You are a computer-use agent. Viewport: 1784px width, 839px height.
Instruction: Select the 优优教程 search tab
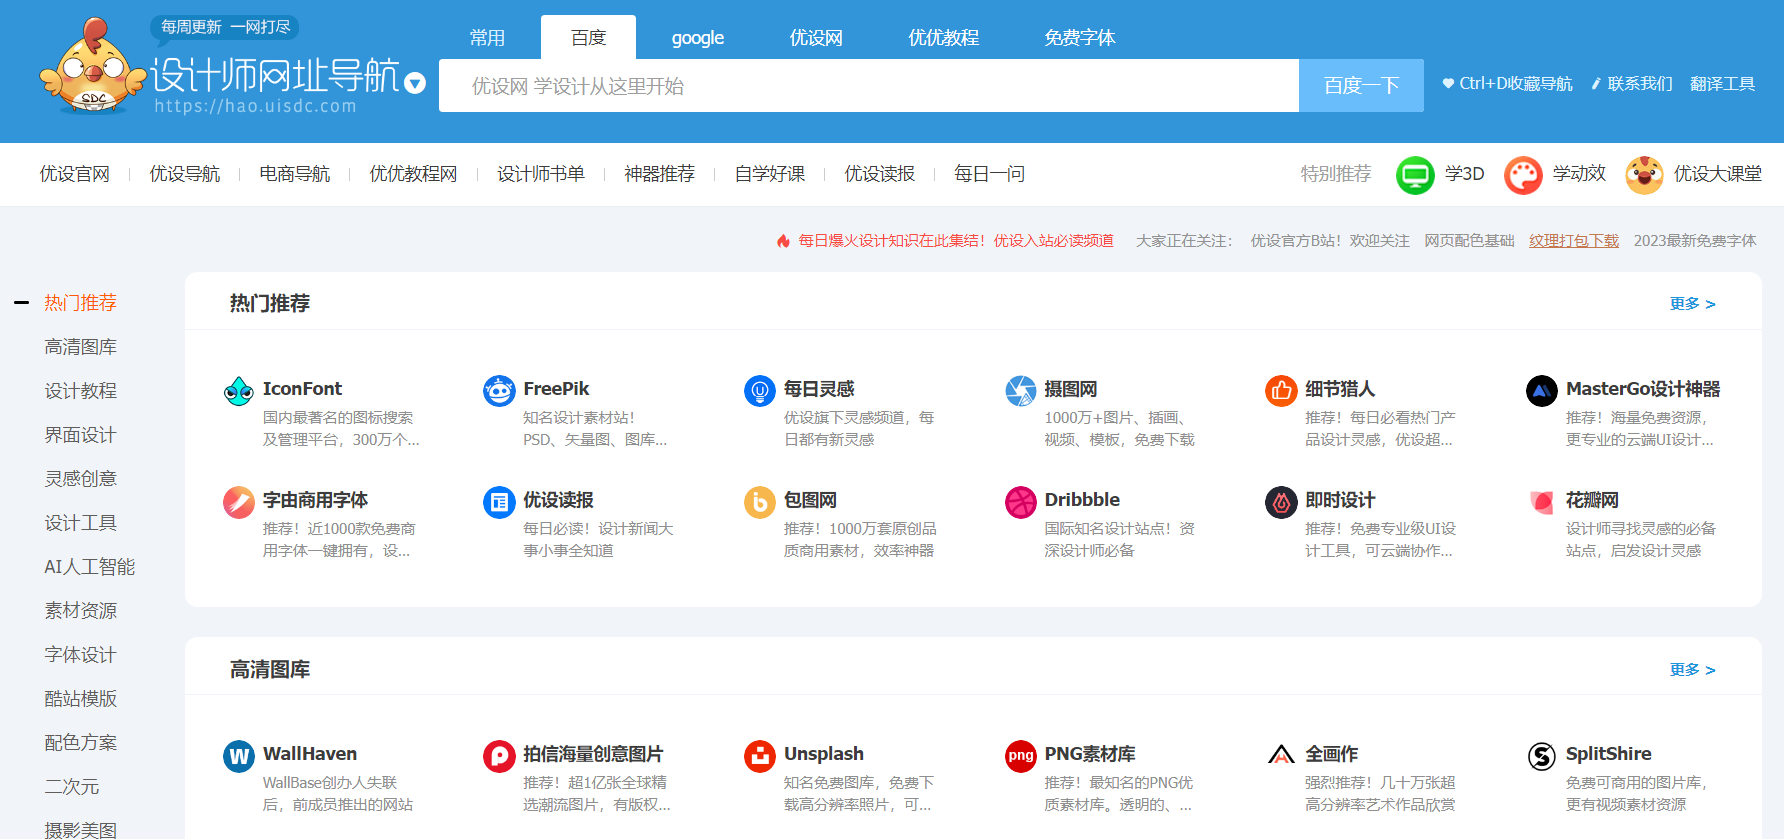(943, 38)
